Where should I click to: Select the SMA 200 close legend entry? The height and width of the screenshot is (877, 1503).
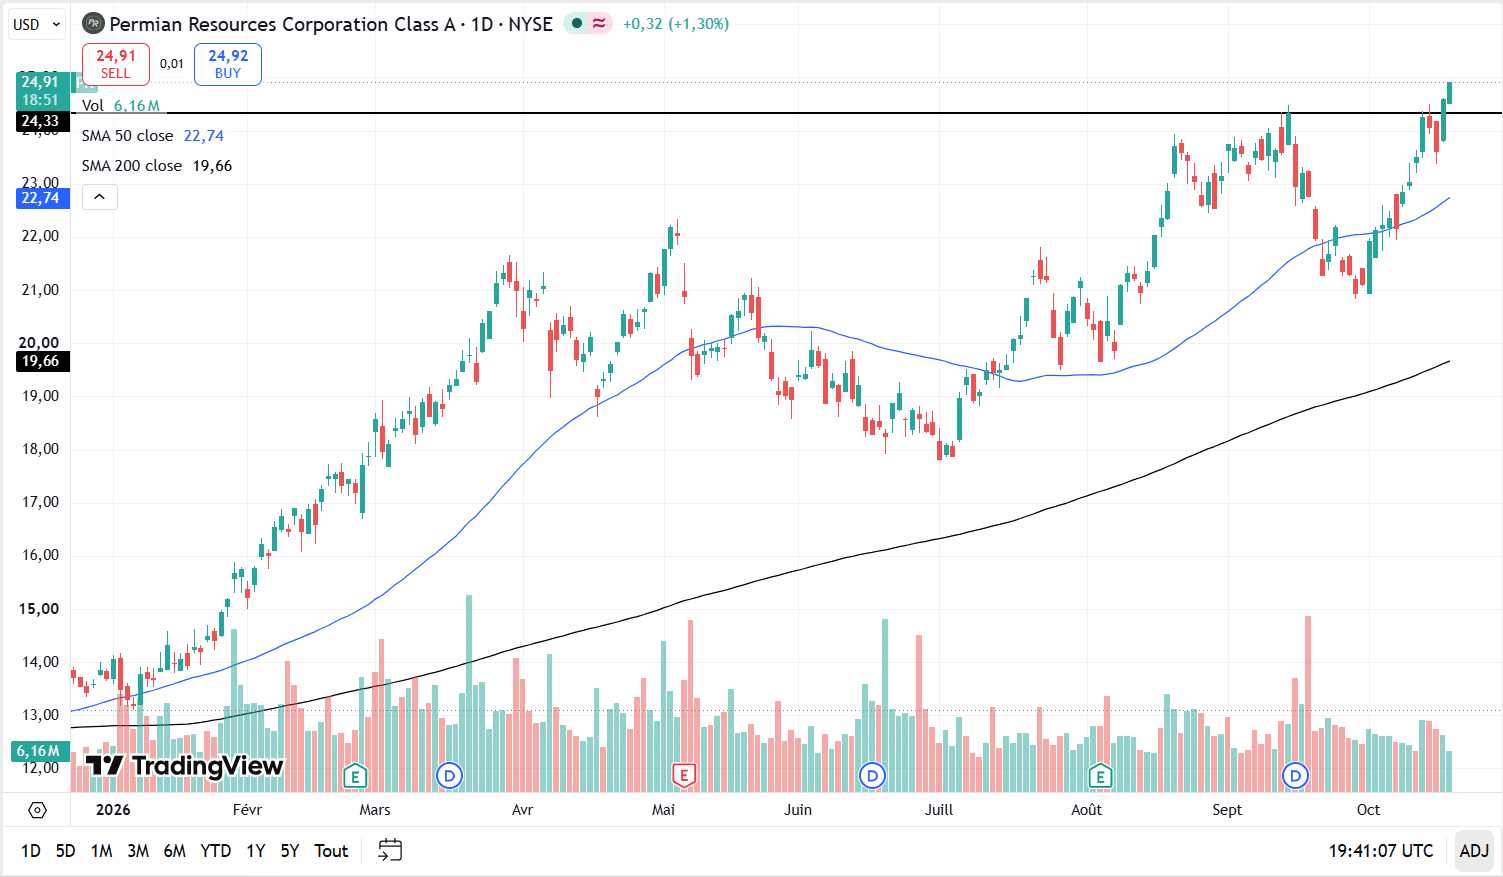coord(157,165)
